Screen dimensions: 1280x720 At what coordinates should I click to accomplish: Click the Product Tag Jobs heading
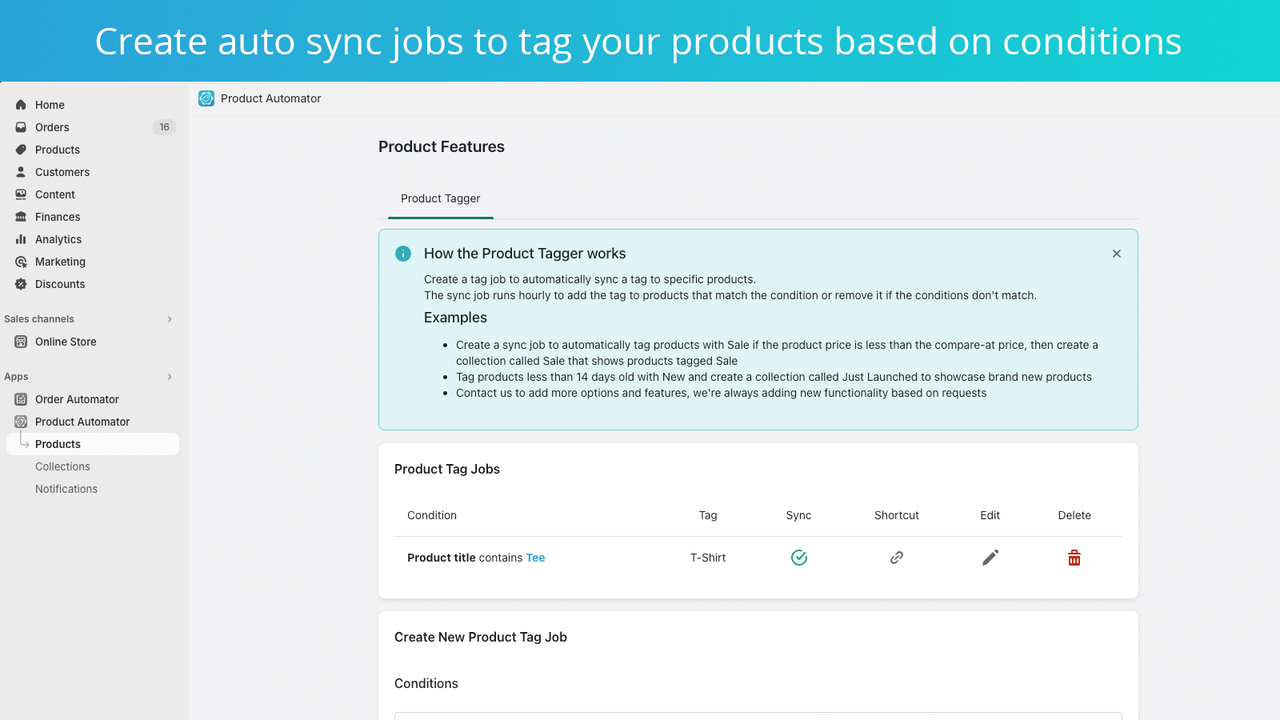click(x=447, y=469)
